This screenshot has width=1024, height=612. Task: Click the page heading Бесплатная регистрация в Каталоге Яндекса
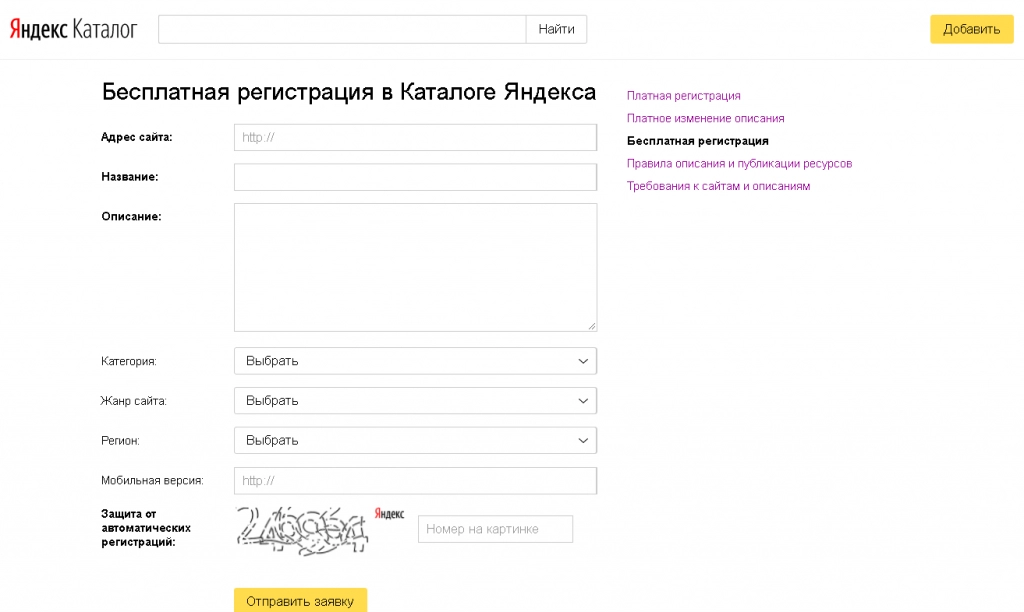tap(349, 92)
